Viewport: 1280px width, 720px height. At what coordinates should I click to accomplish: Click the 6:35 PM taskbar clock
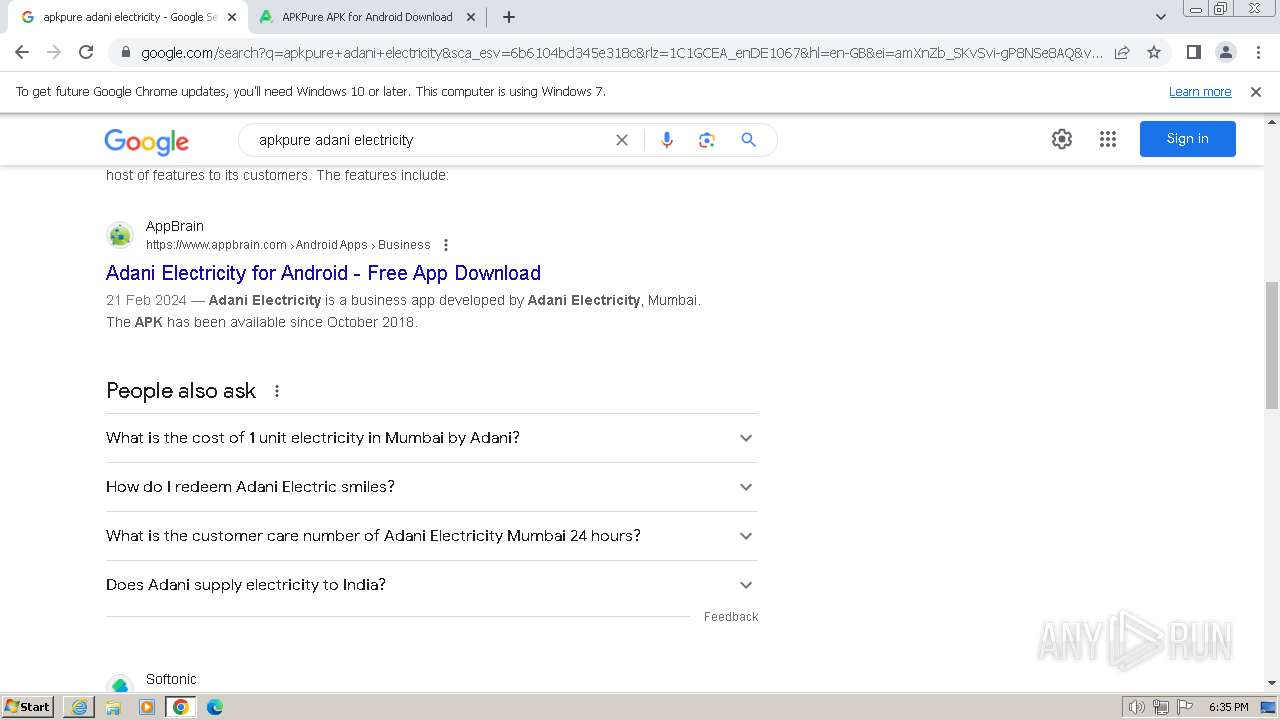pos(1228,707)
